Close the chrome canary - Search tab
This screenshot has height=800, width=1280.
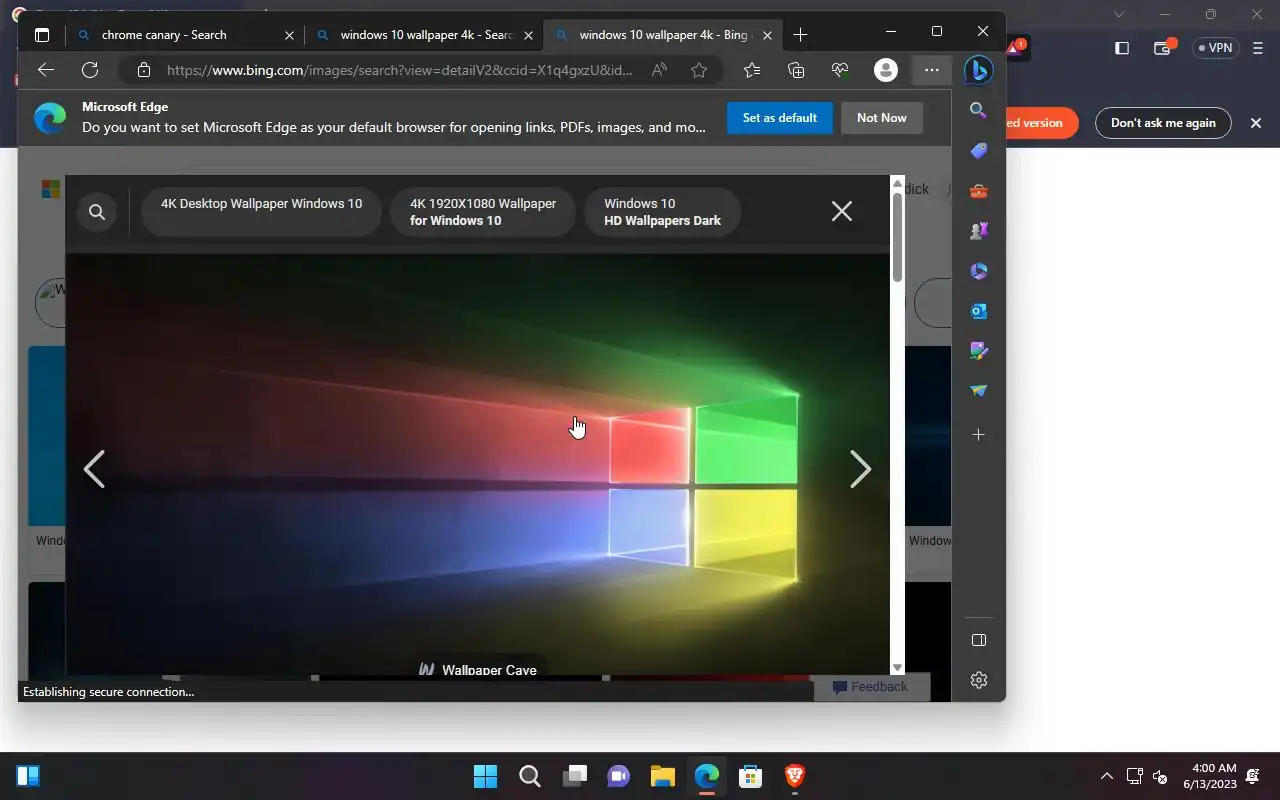[x=289, y=35]
